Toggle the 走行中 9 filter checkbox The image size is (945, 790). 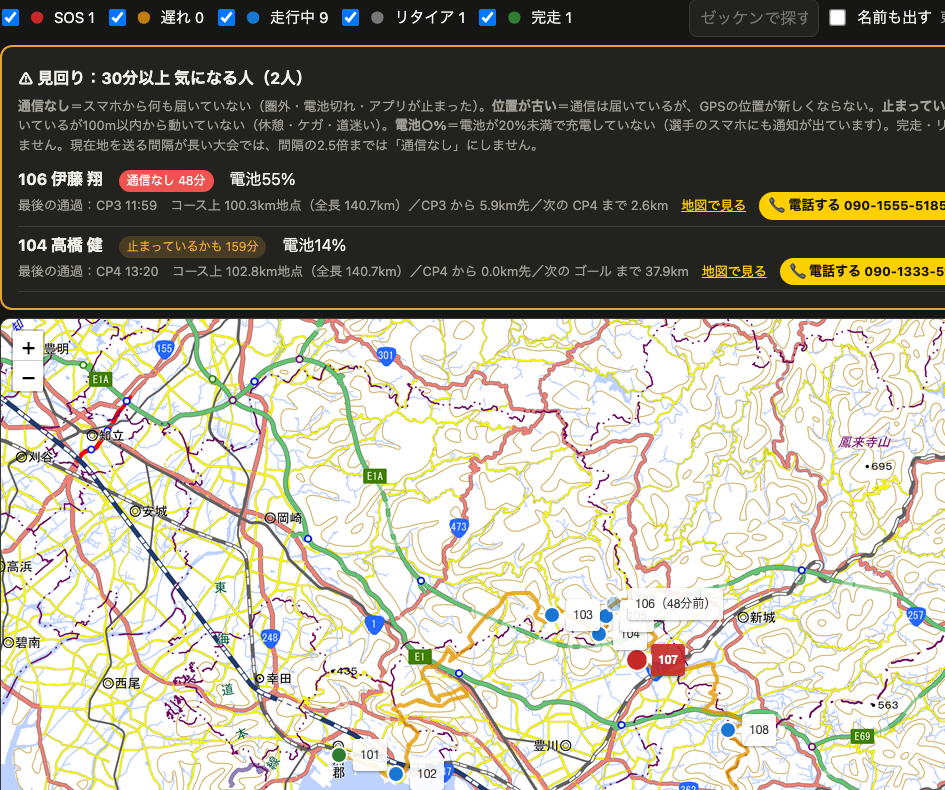tap(227, 17)
